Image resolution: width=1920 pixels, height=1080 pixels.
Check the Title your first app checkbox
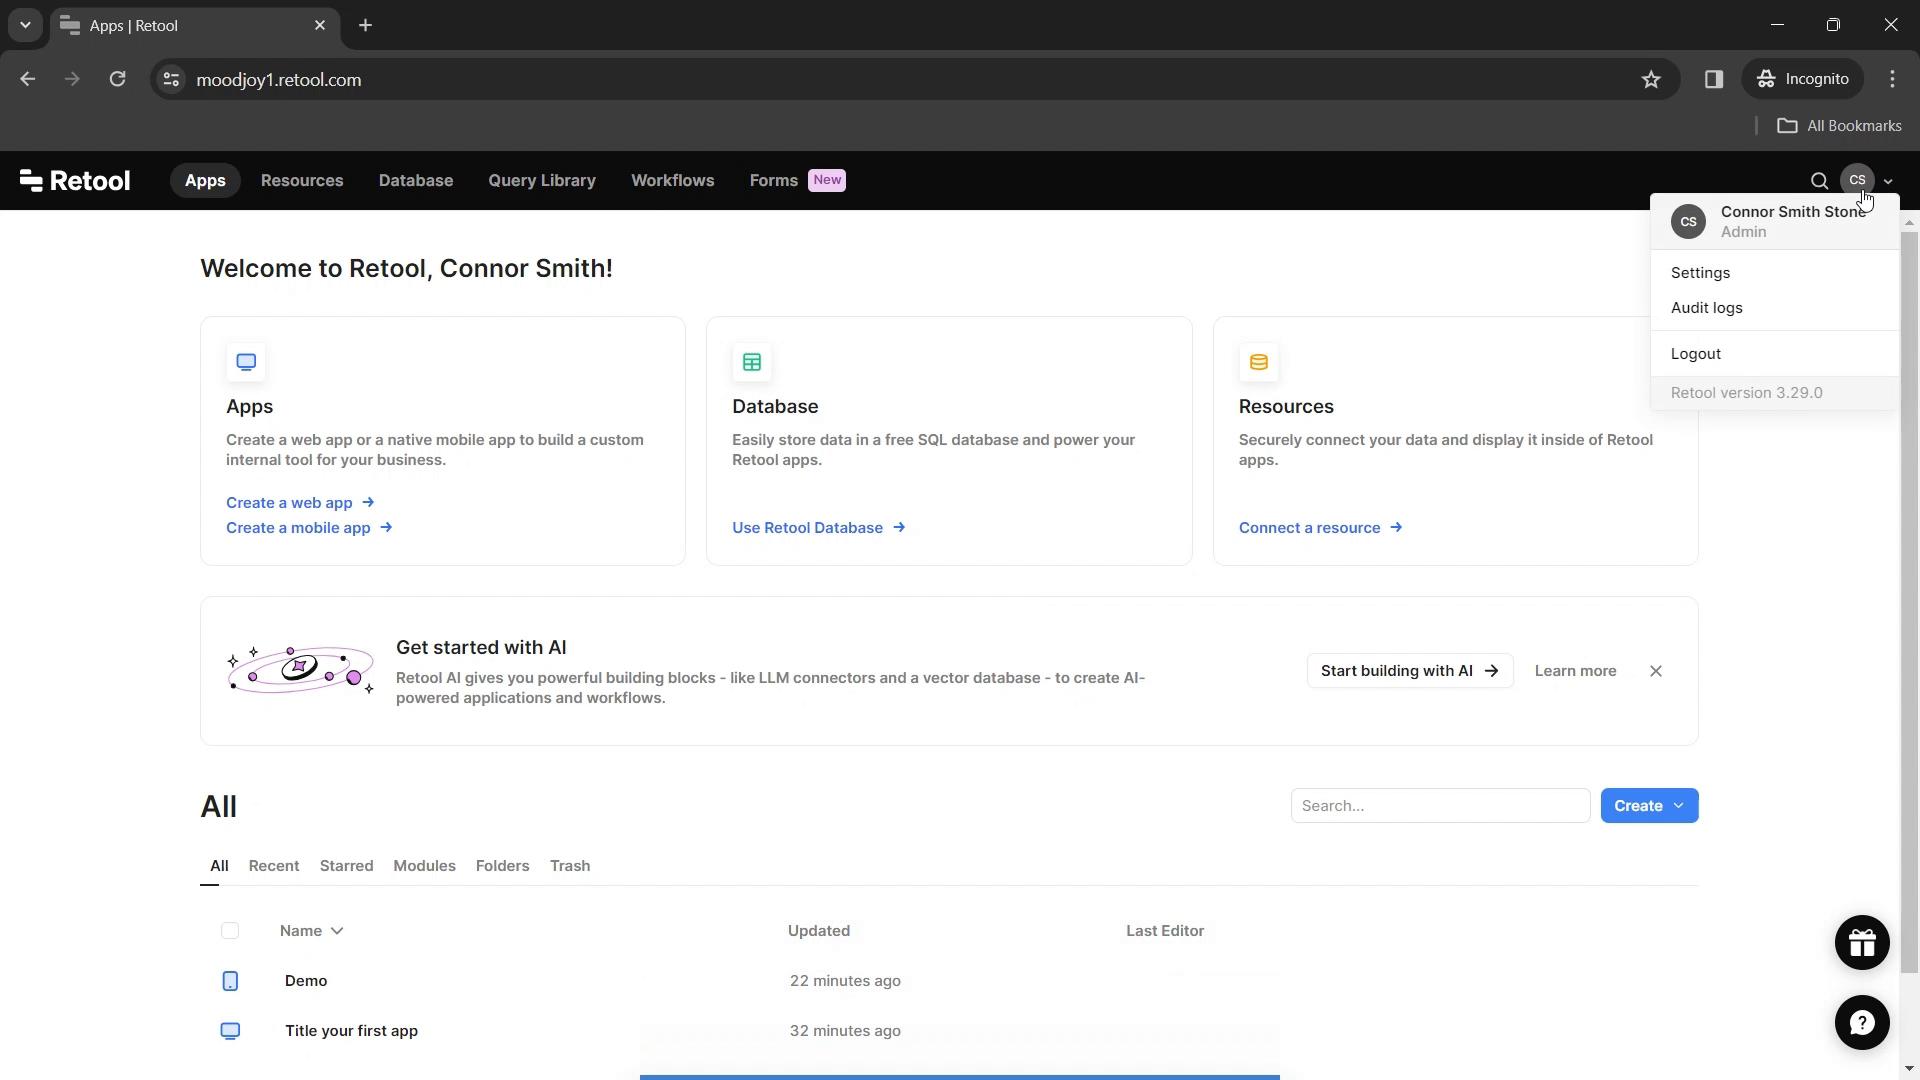pyautogui.click(x=229, y=1030)
